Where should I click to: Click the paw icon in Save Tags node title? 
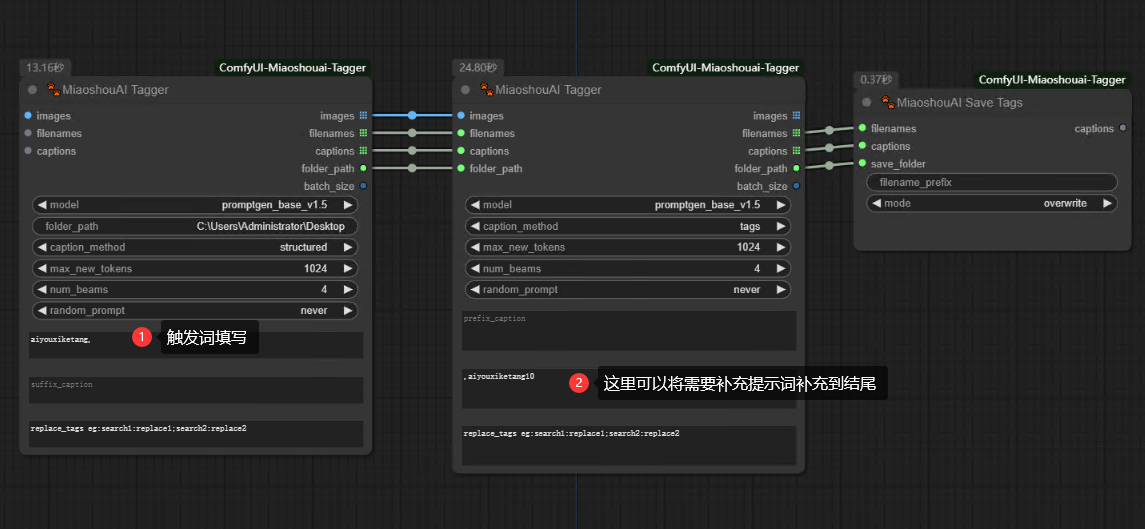pyautogui.click(x=887, y=102)
